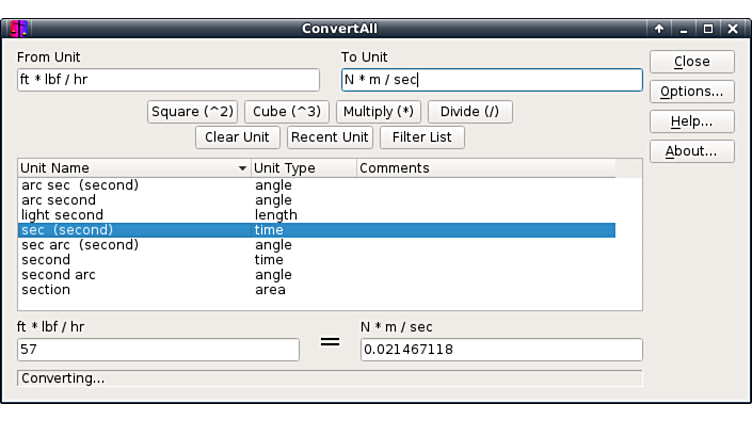Click the Comments column header
The width and height of the screenshot is (752, 423).
pyautogui.click(x=498, y=168)
